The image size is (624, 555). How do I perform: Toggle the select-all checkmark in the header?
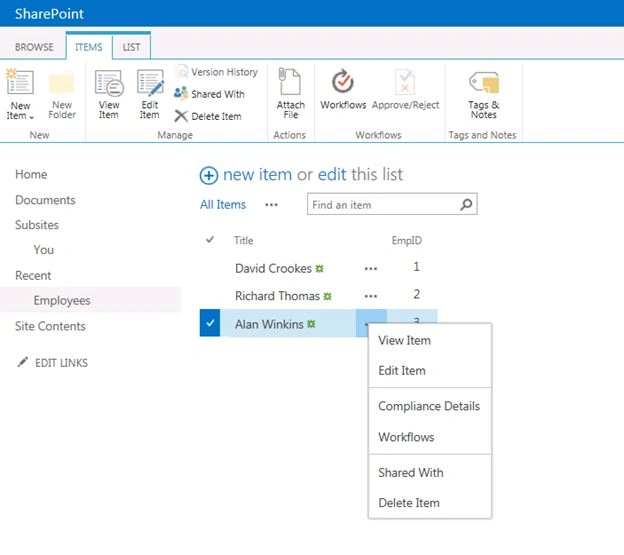point(210,240)
